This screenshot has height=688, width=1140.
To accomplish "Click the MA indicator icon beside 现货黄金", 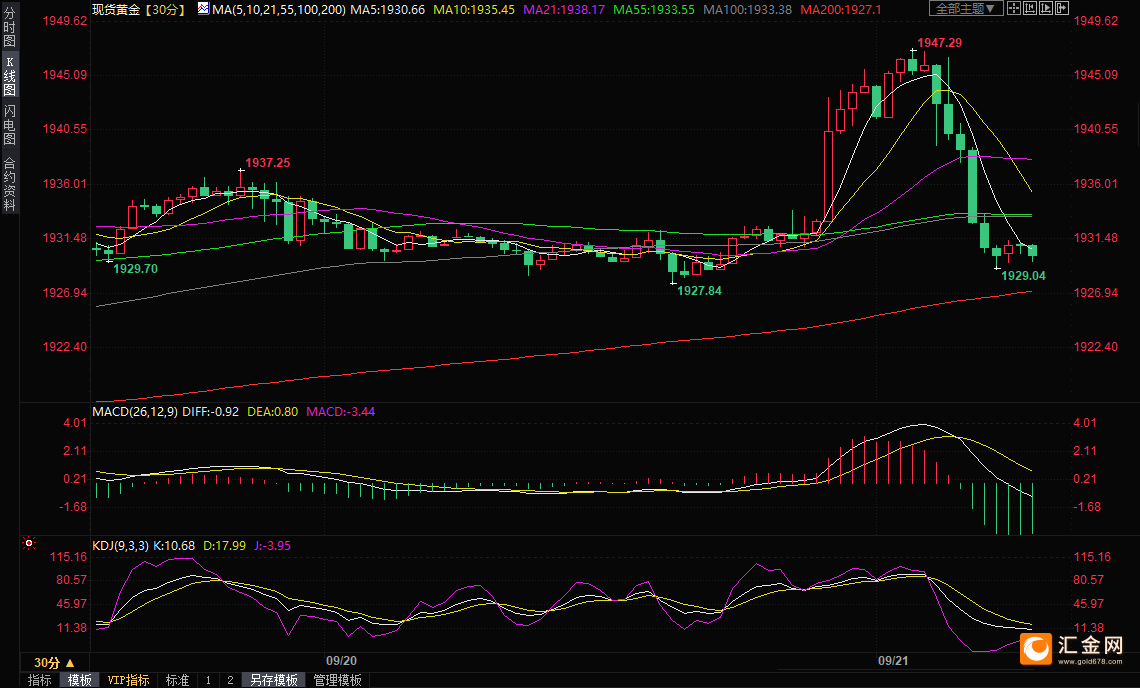I will (x=204, y=9).
